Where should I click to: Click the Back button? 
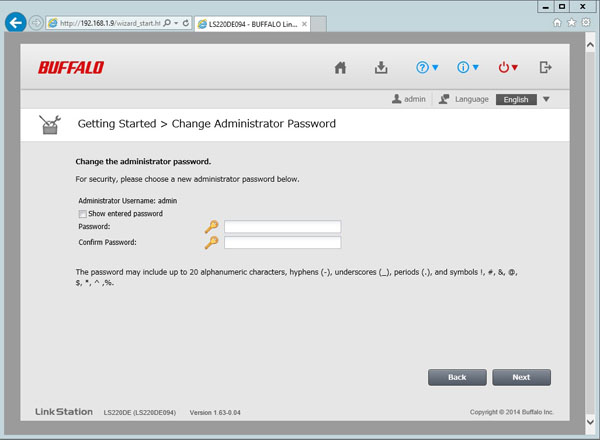click(x=457, y=377)
